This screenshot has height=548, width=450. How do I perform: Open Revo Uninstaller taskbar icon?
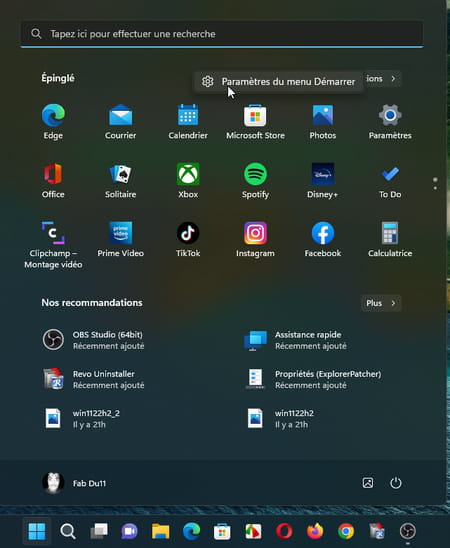[377, 531]
